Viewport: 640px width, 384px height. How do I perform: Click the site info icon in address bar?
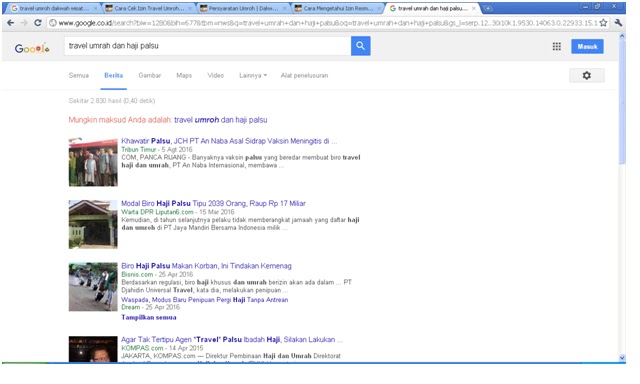pos(52,23)
